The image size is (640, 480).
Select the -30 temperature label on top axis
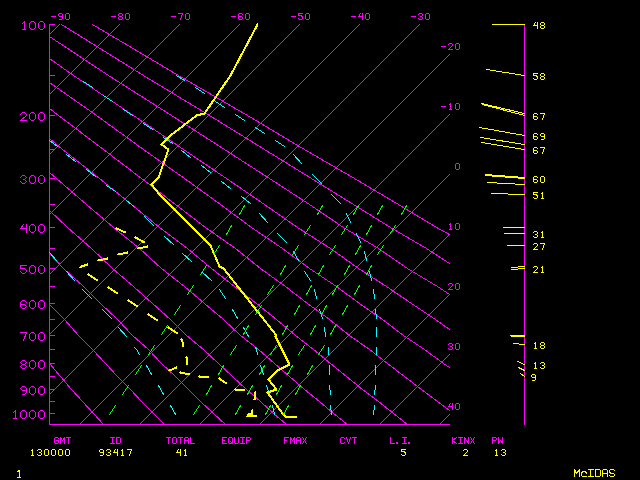(x=420, y=16)
